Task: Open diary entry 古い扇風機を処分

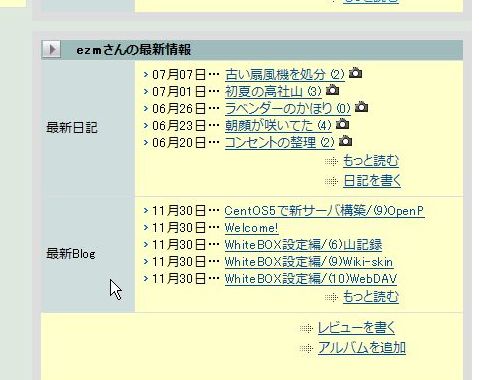Action: 285,75
